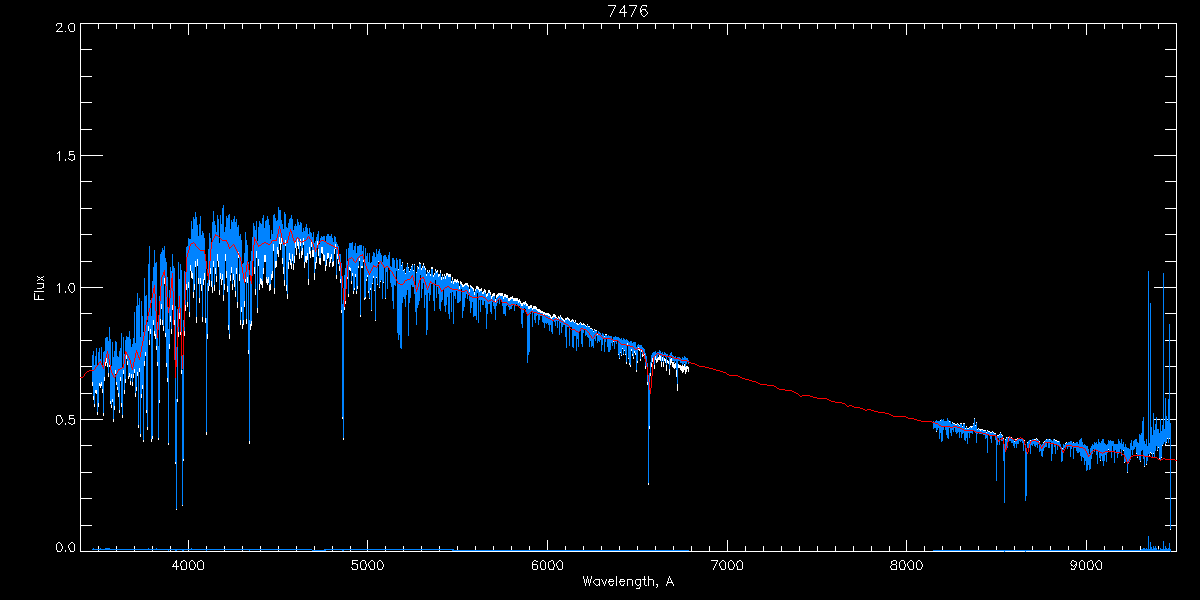This screenshot has height=600, width=1200.
Task: Click the red model line at 7500 Å gap
Action: tap(817, 396)
